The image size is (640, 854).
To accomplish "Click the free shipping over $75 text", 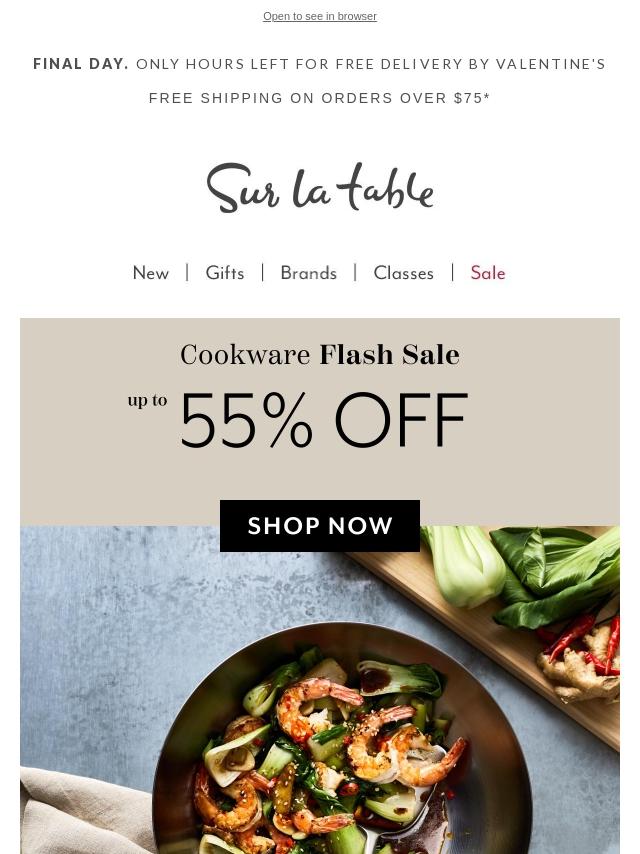I will point(320,98).
